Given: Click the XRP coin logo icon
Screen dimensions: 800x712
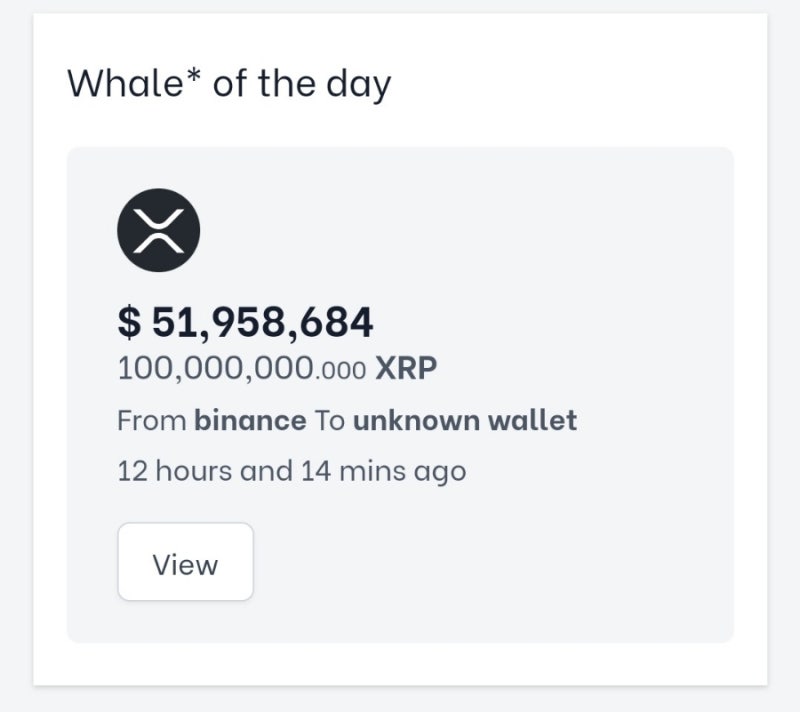Looking at the screenshot, I should (x=159, y=230).
